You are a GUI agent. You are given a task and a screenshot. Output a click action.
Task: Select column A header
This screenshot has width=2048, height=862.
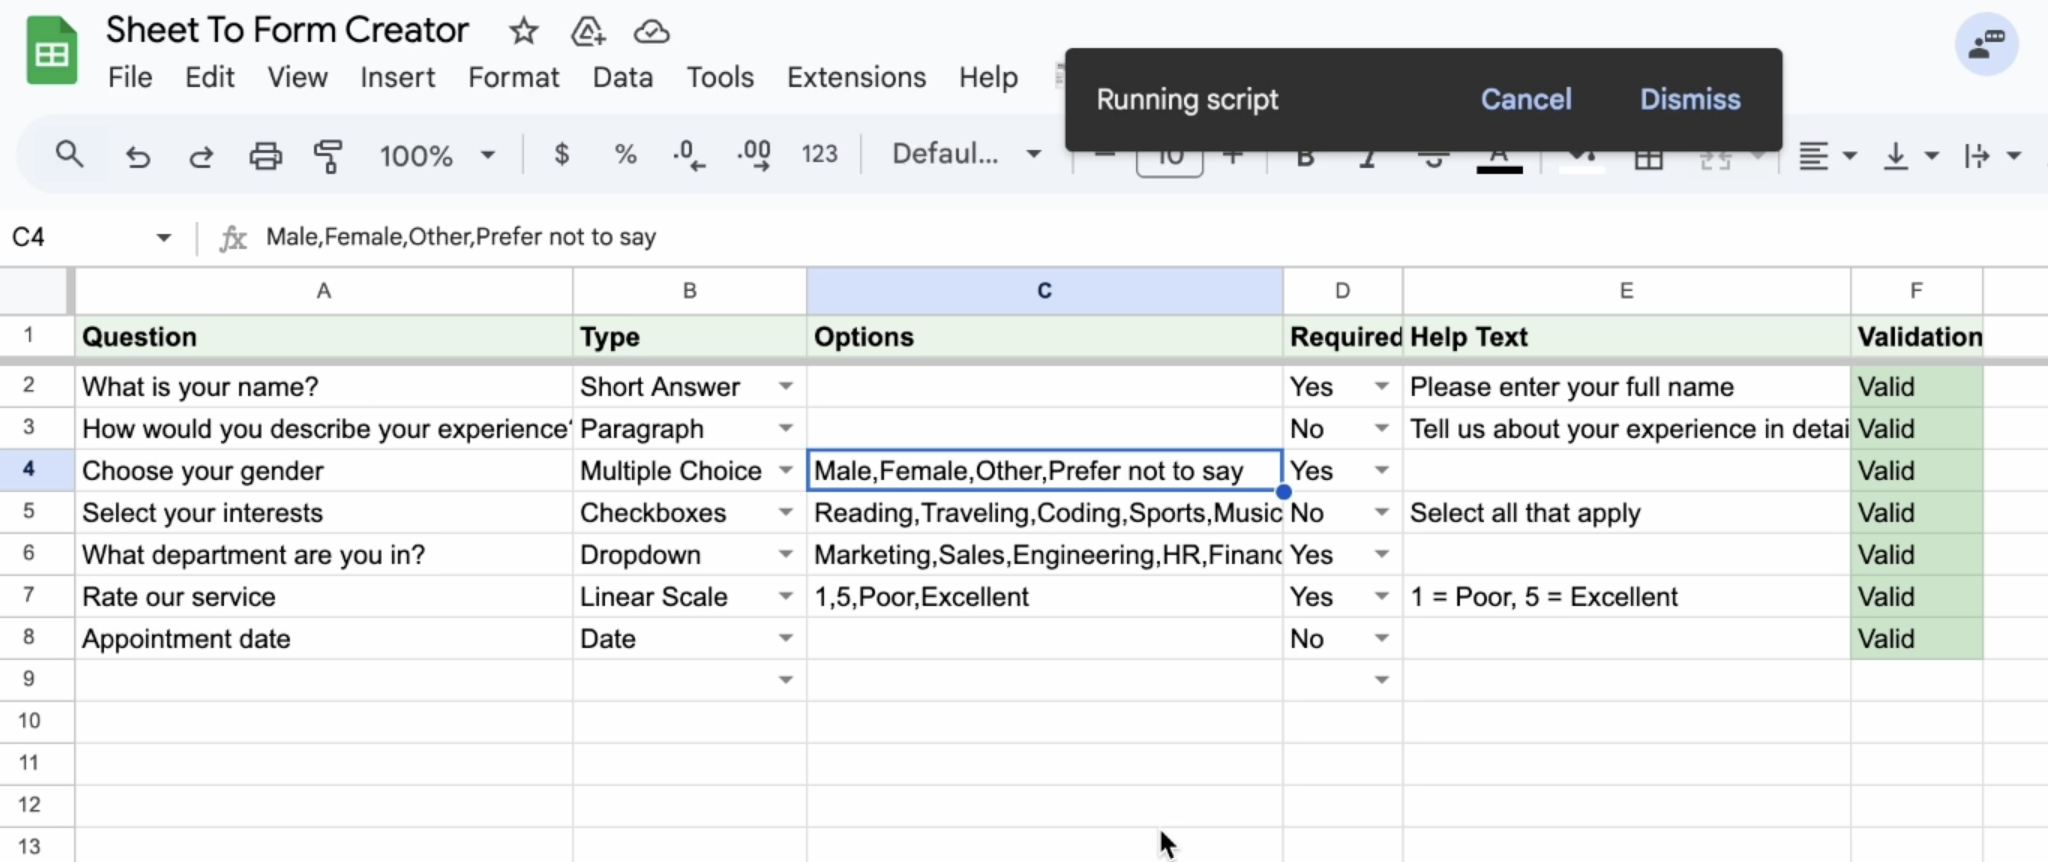(x=323, y=291)
